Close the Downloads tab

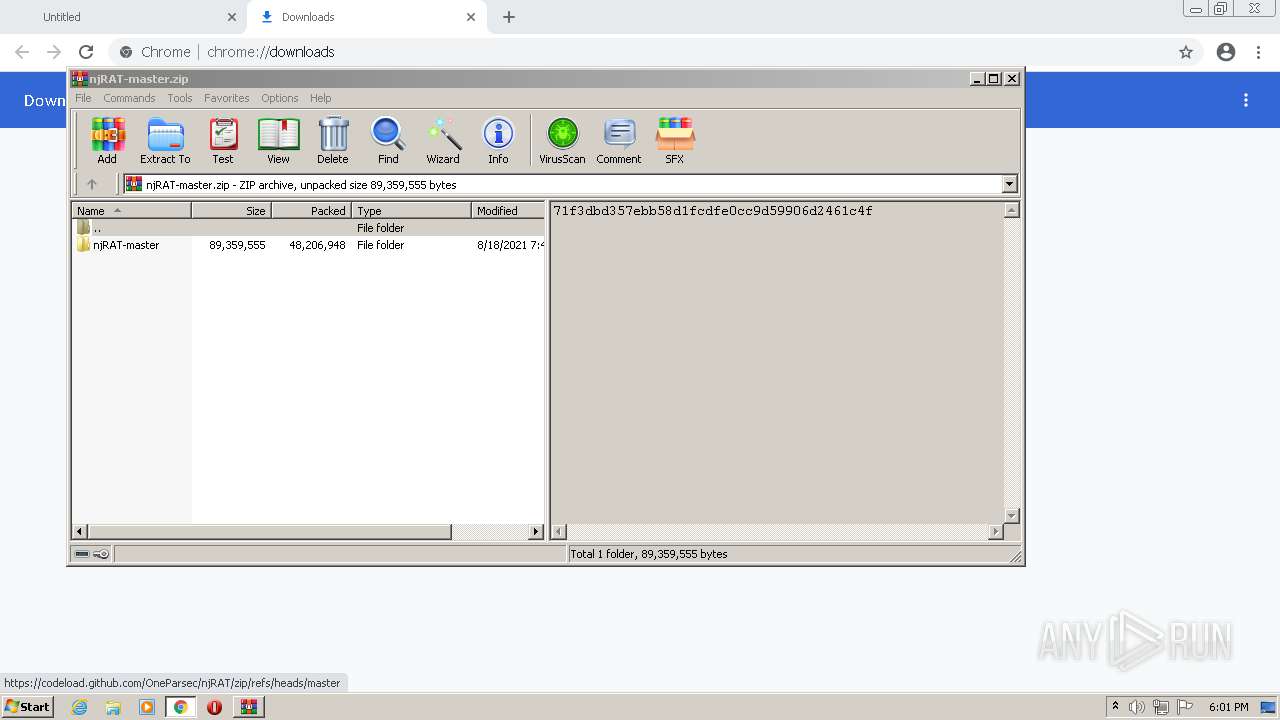(471, 17)
